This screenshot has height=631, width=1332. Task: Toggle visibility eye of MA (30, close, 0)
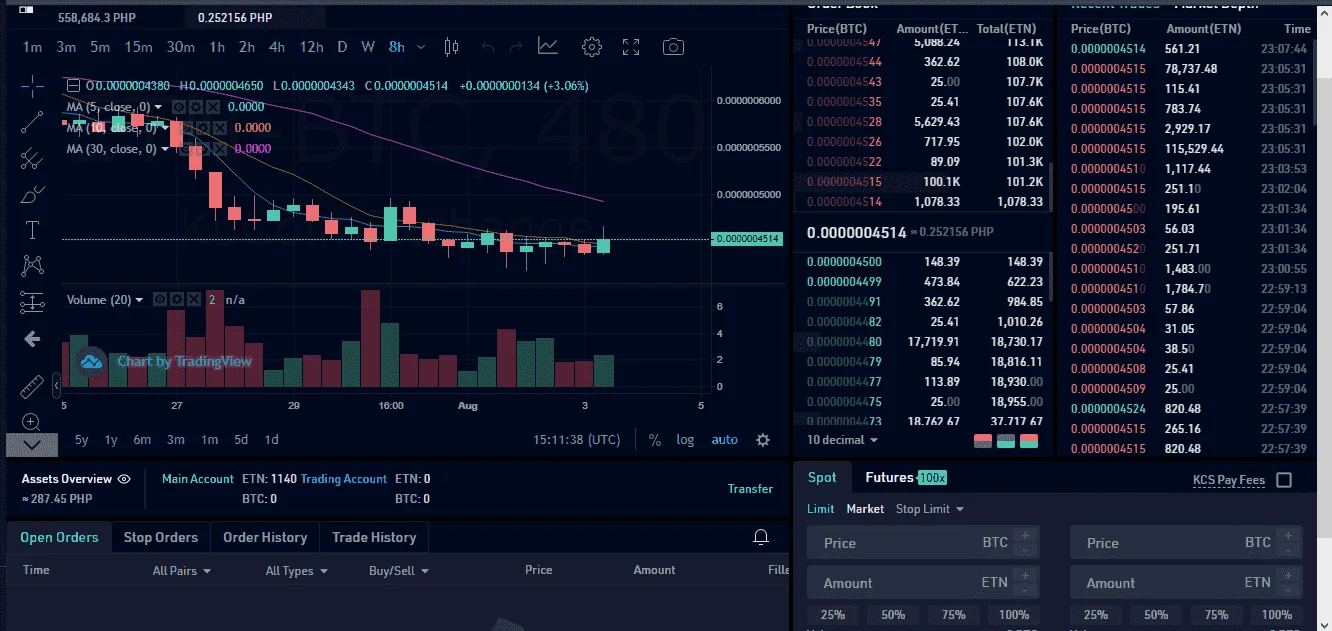coord(187,148)
